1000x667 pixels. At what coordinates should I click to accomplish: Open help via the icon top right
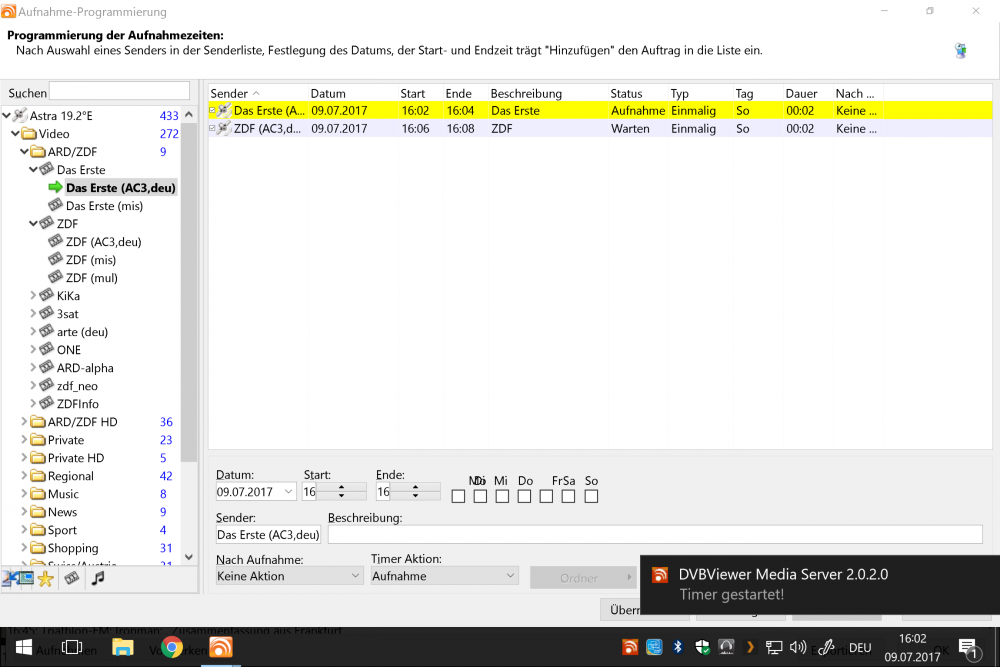961,50
